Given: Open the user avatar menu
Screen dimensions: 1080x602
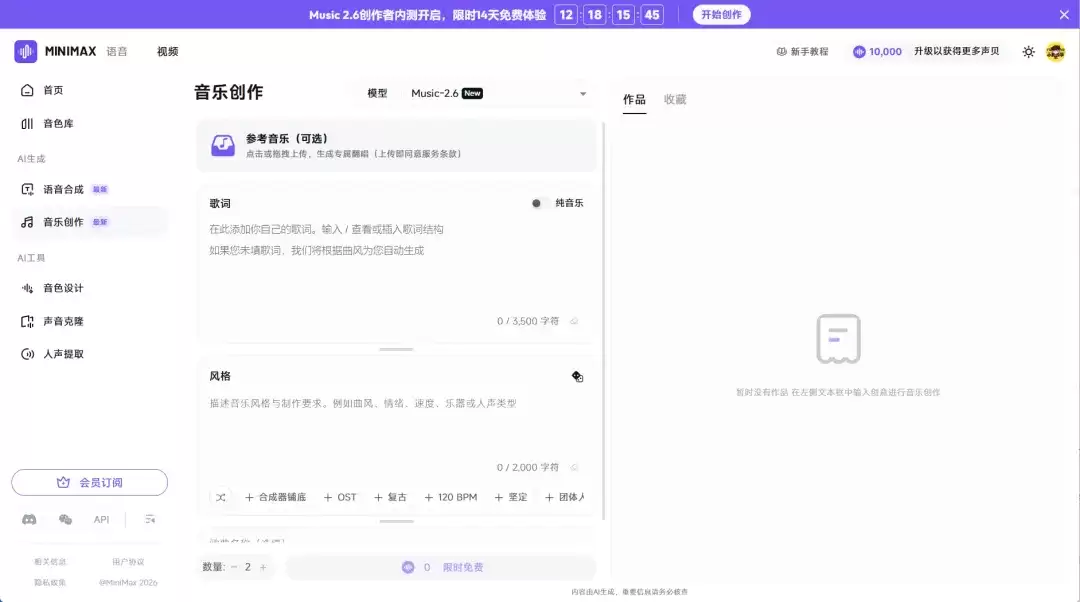Looking at the screenshot, I should pos(1055,52).
